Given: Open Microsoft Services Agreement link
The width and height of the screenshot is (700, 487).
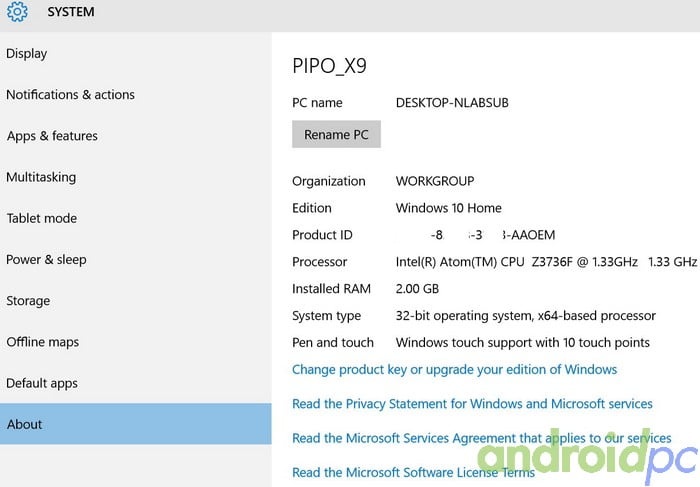Looking at the screenshot, I should coord(482,438).
